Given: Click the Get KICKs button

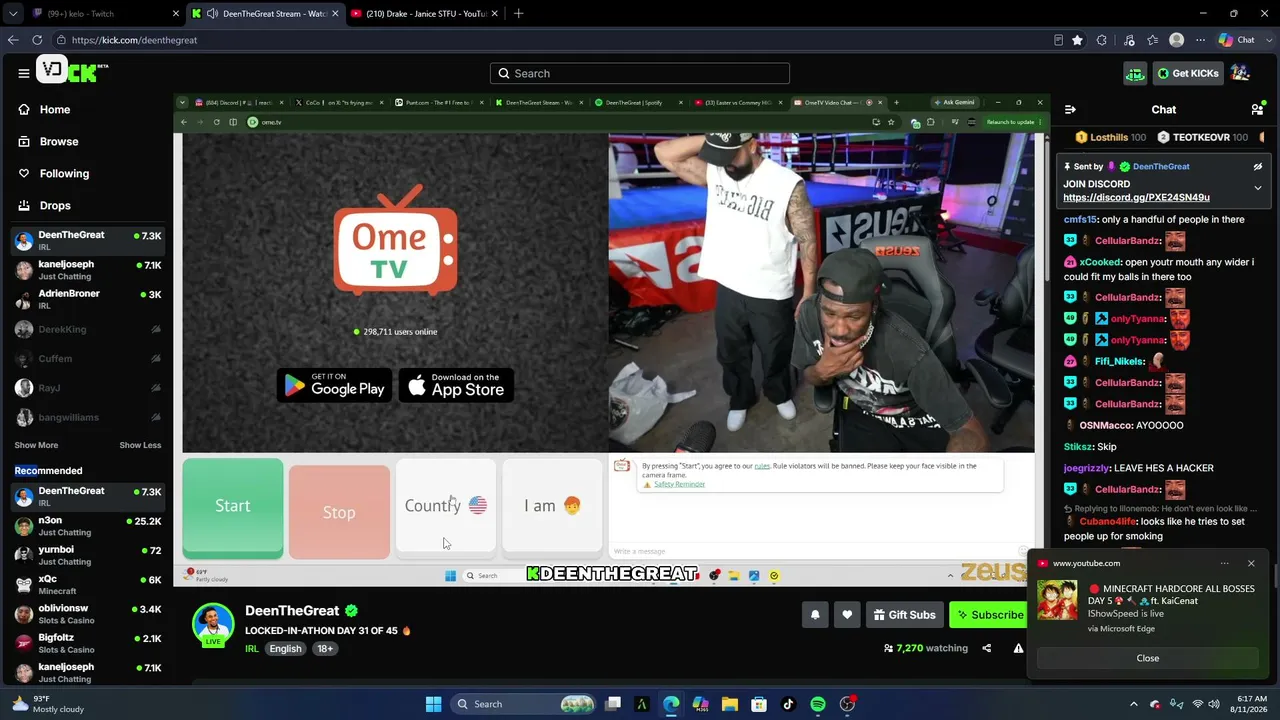Looking at the screenshot, I should (x=1187, y=73).
